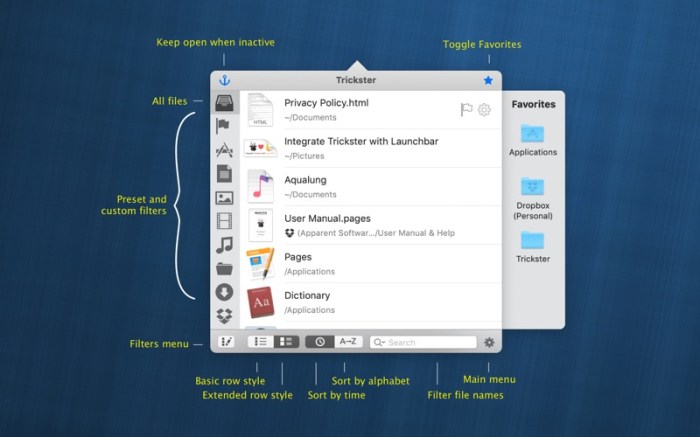Click ~/Pictures path under Launchbar item
700x437 pixels.
point(304,156)
